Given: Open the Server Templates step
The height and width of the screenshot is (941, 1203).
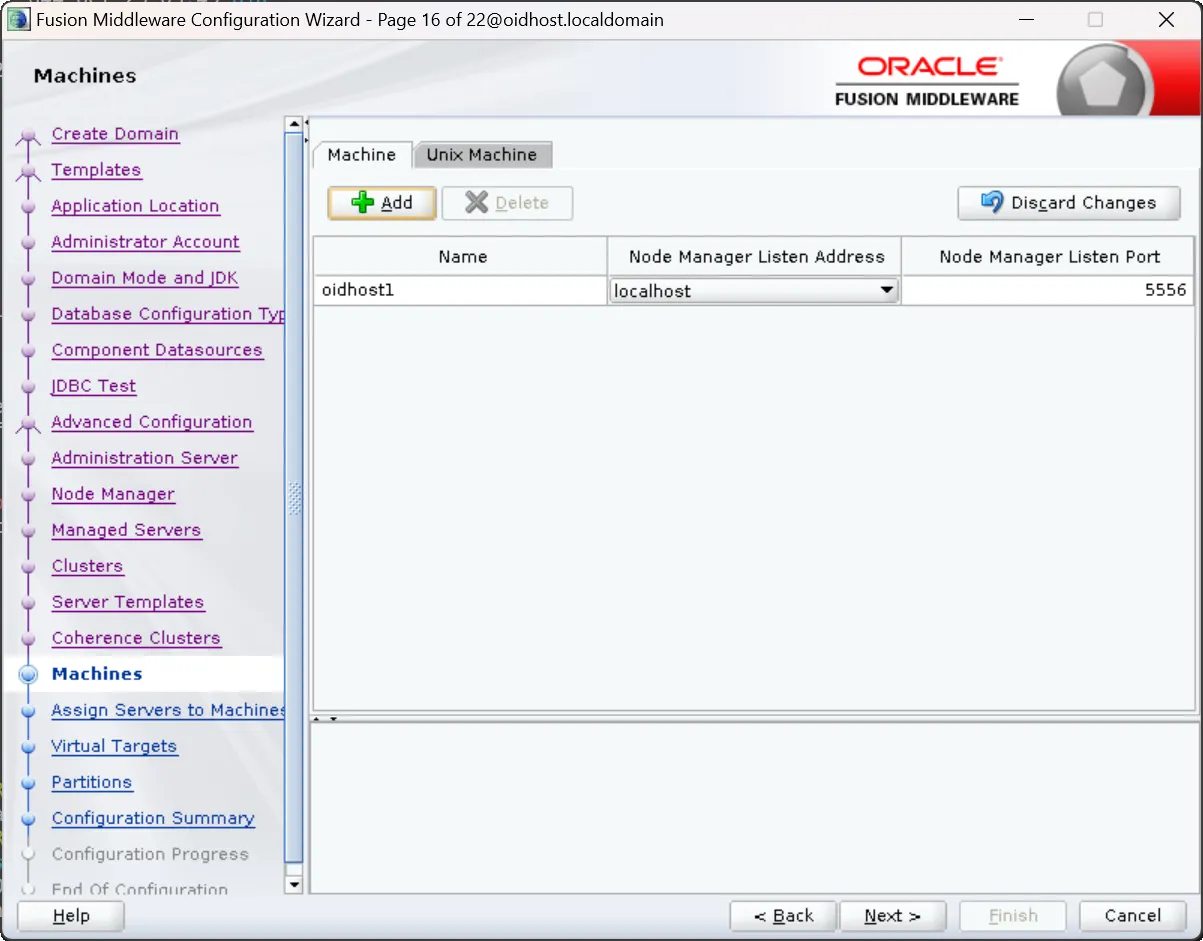Looking at the screenshot, I should [128, 602].
